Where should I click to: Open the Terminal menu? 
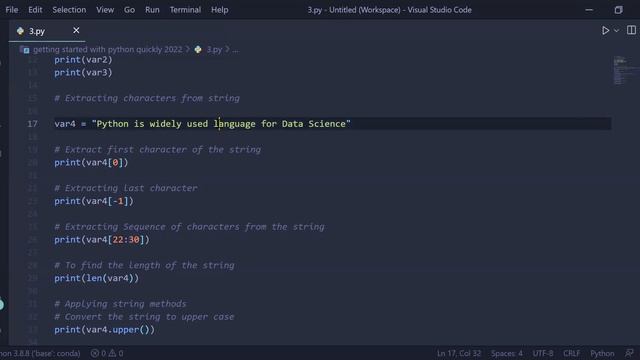(185, 10)
